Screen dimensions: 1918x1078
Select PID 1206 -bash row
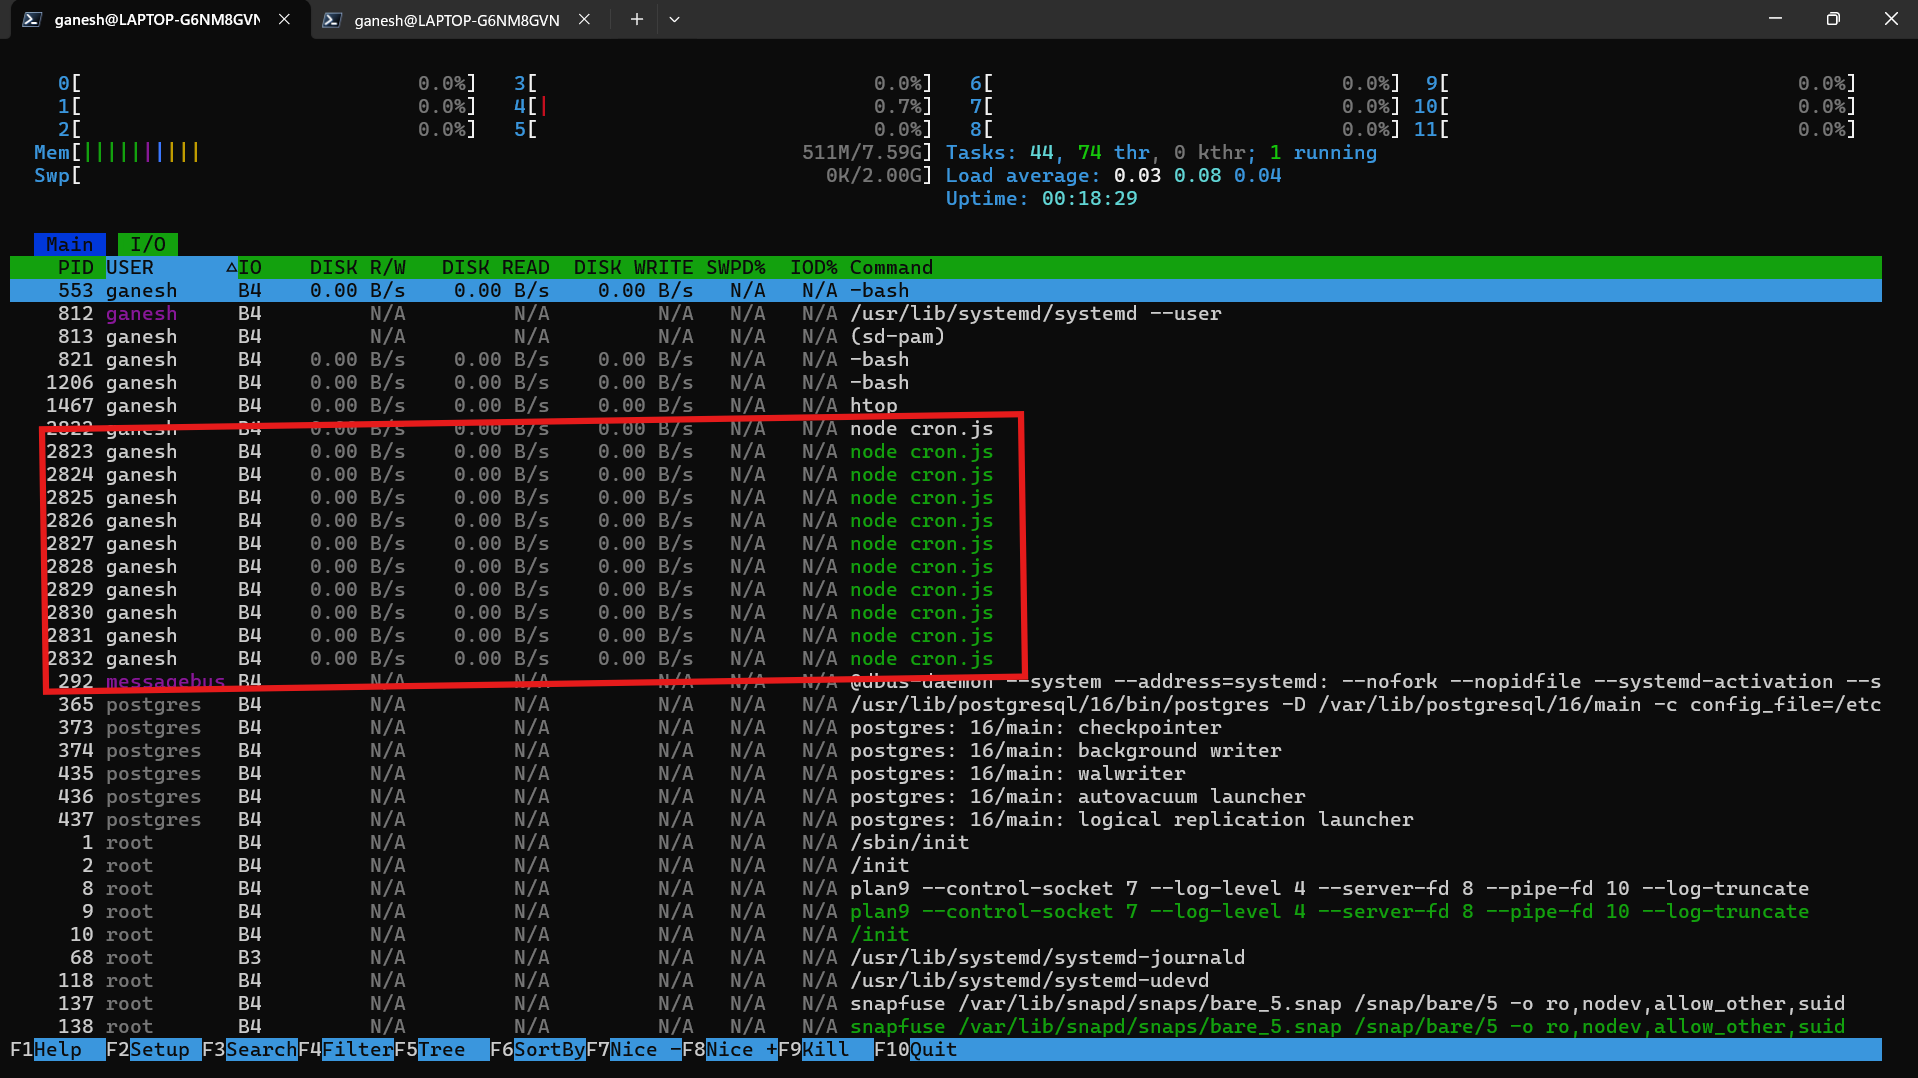point(946,382)
